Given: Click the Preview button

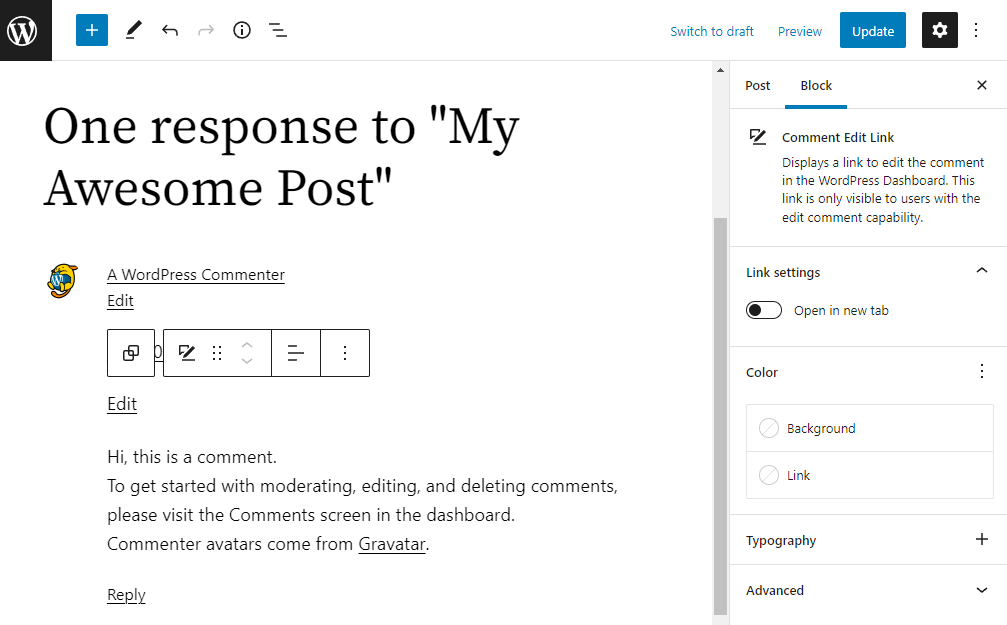Looking at the screenshot, I should coord(800,31).
